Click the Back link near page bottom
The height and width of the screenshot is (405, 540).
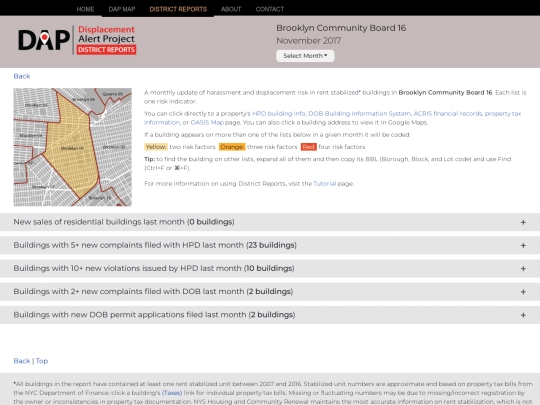point(22,361)
